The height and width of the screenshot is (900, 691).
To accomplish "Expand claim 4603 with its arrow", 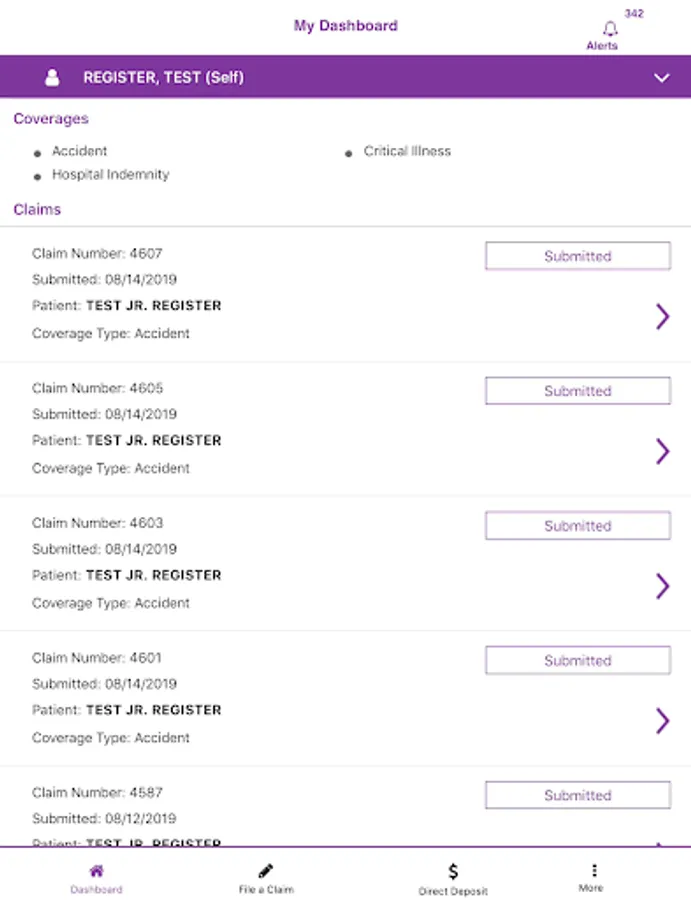I will 662,586.
